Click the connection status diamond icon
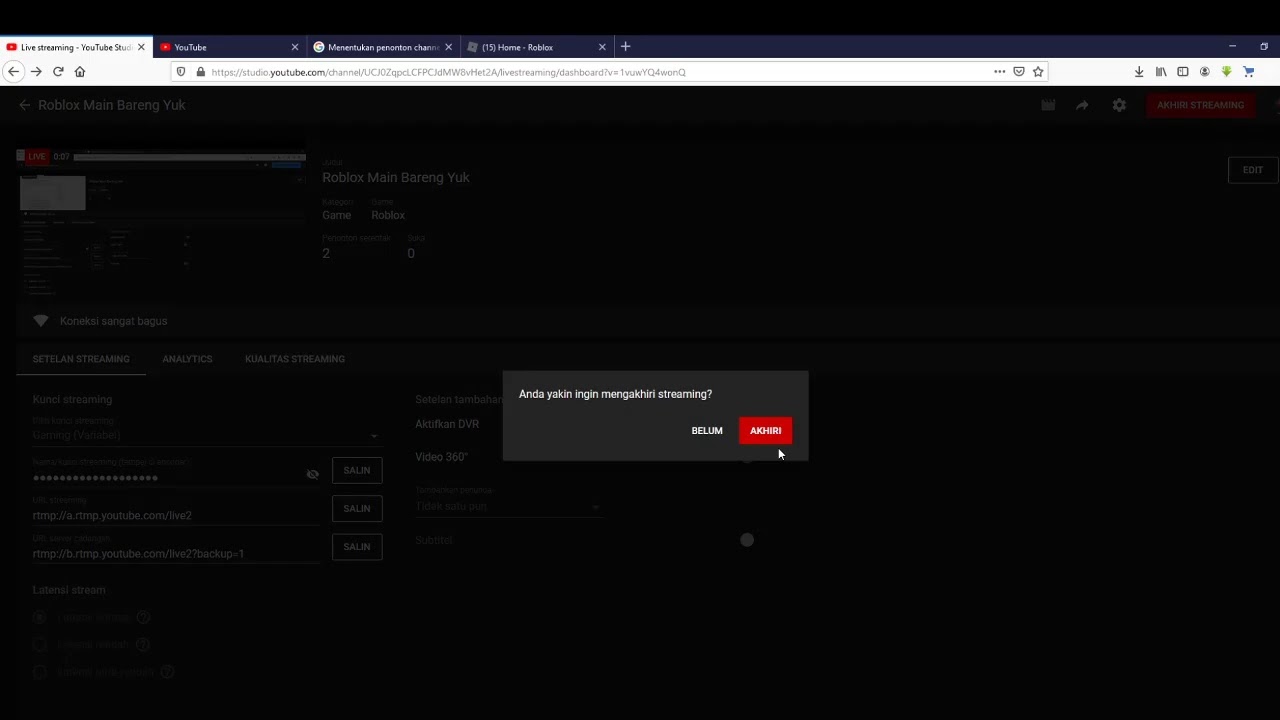 41,321
